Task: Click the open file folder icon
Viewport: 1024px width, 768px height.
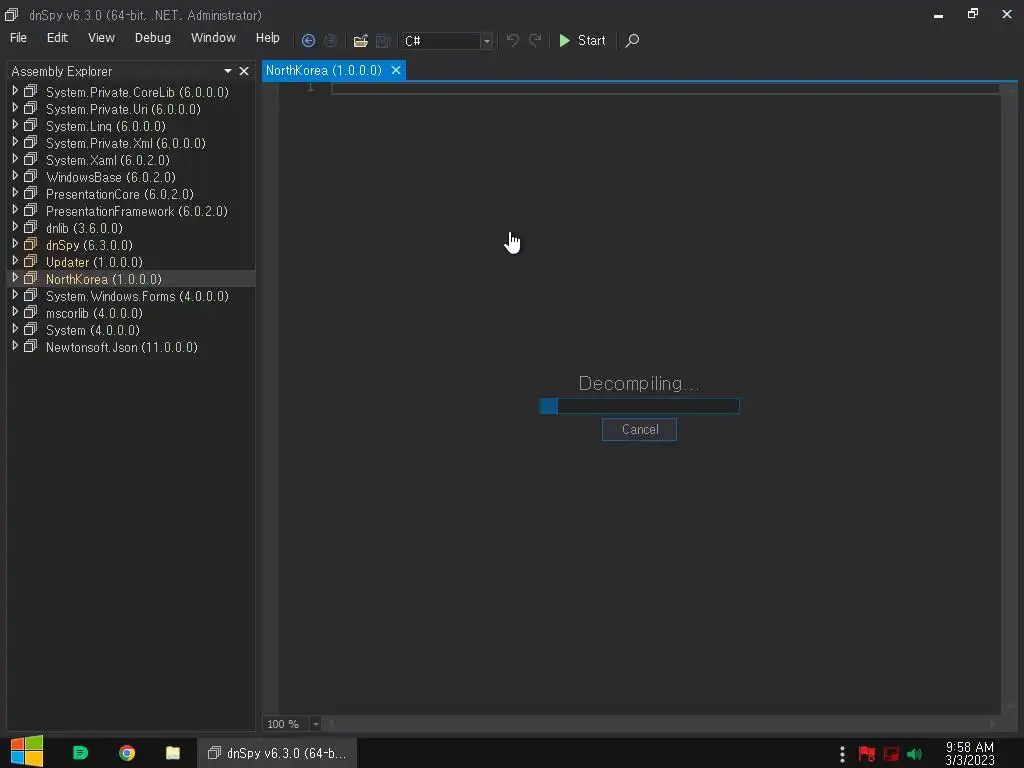Action: [360, 41]
